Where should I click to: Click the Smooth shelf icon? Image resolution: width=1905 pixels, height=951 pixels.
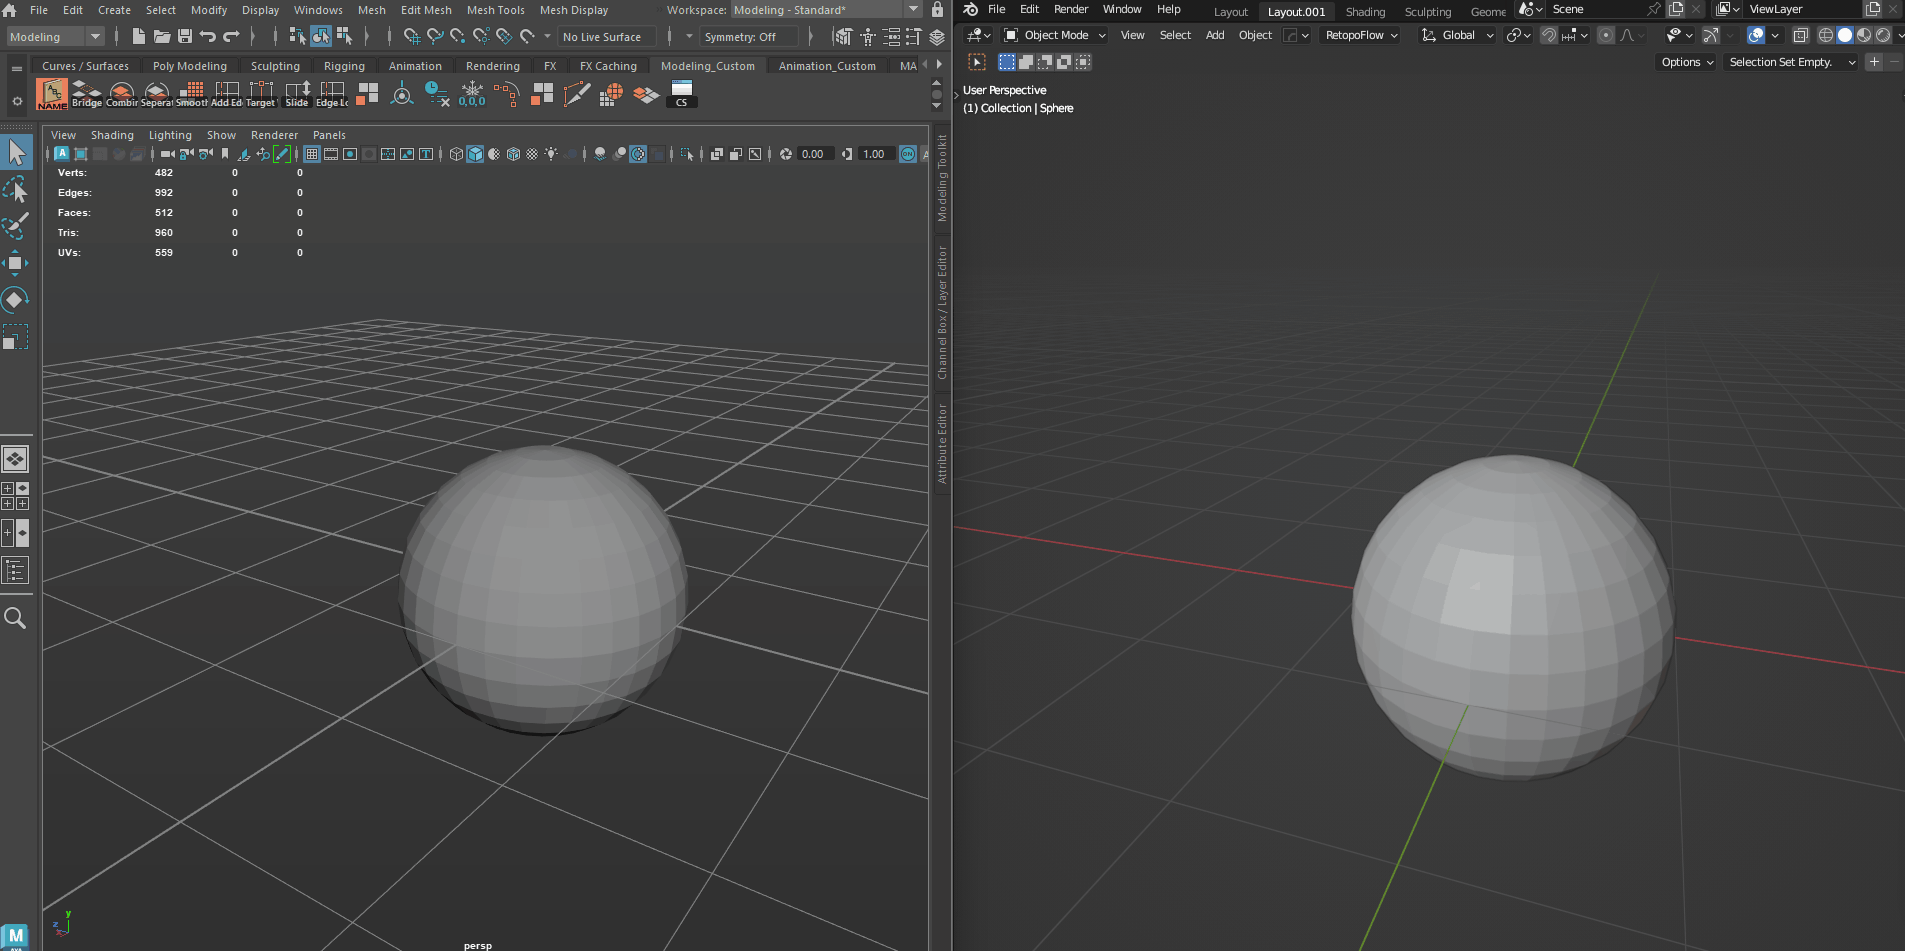pos(192,94)
